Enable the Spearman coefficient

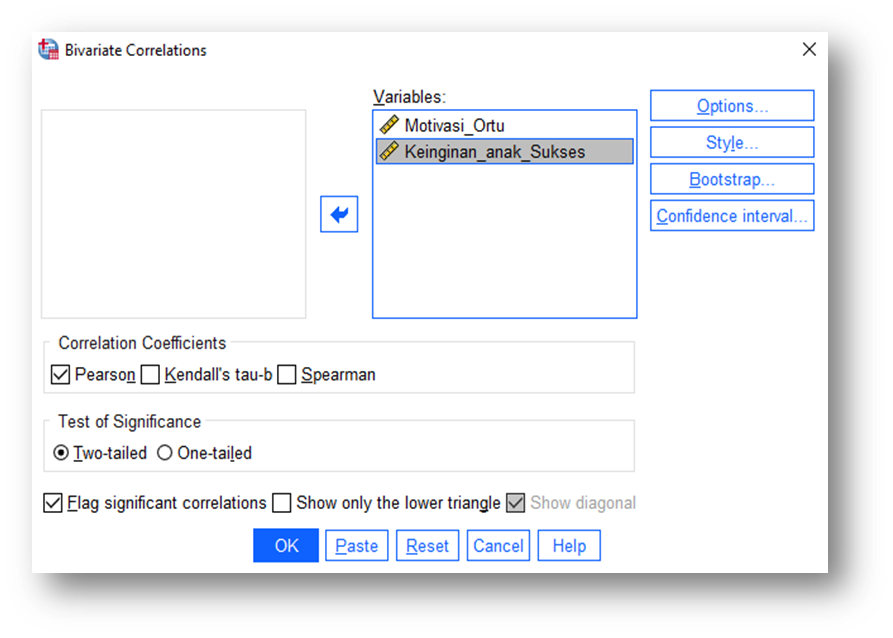point(287,375)
